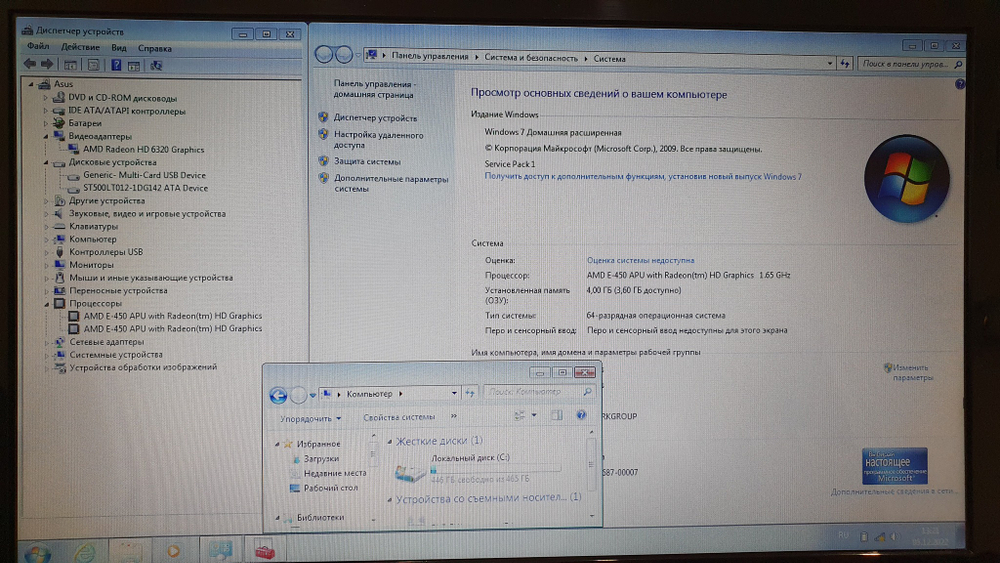Select Рабочий стол in navigation pane

[x=330, y=488]
